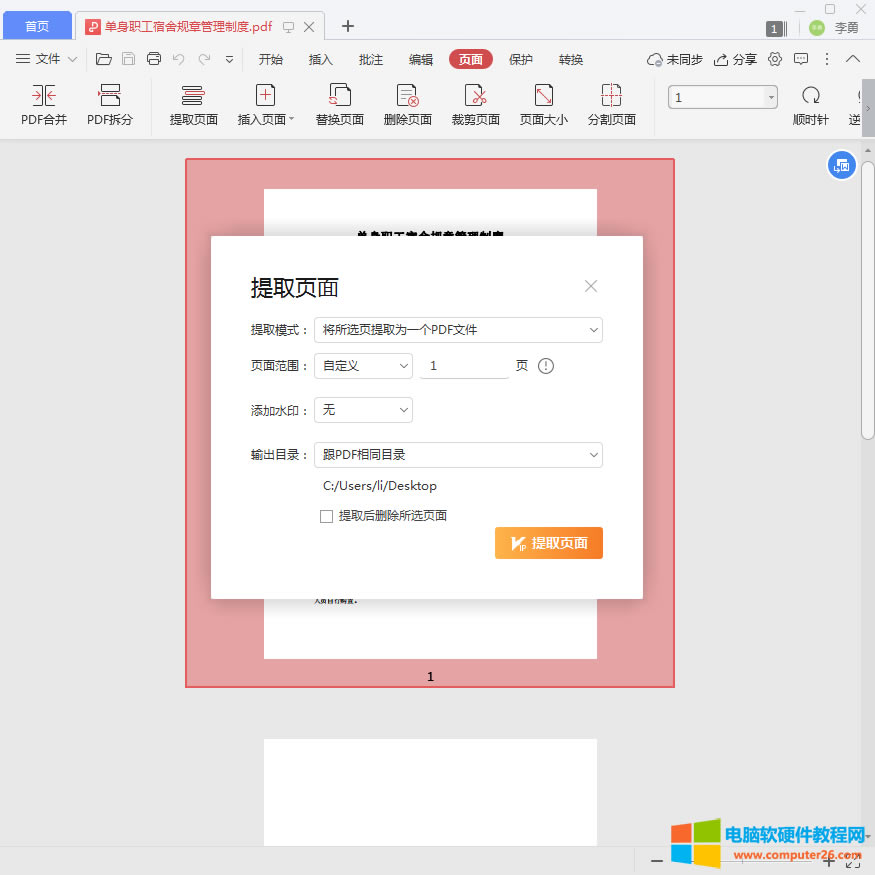Image resolution: width=875 pixels, height=875 pixels.
Task: Switch to the 批注 ribbon tab
Action: (371, 59)
